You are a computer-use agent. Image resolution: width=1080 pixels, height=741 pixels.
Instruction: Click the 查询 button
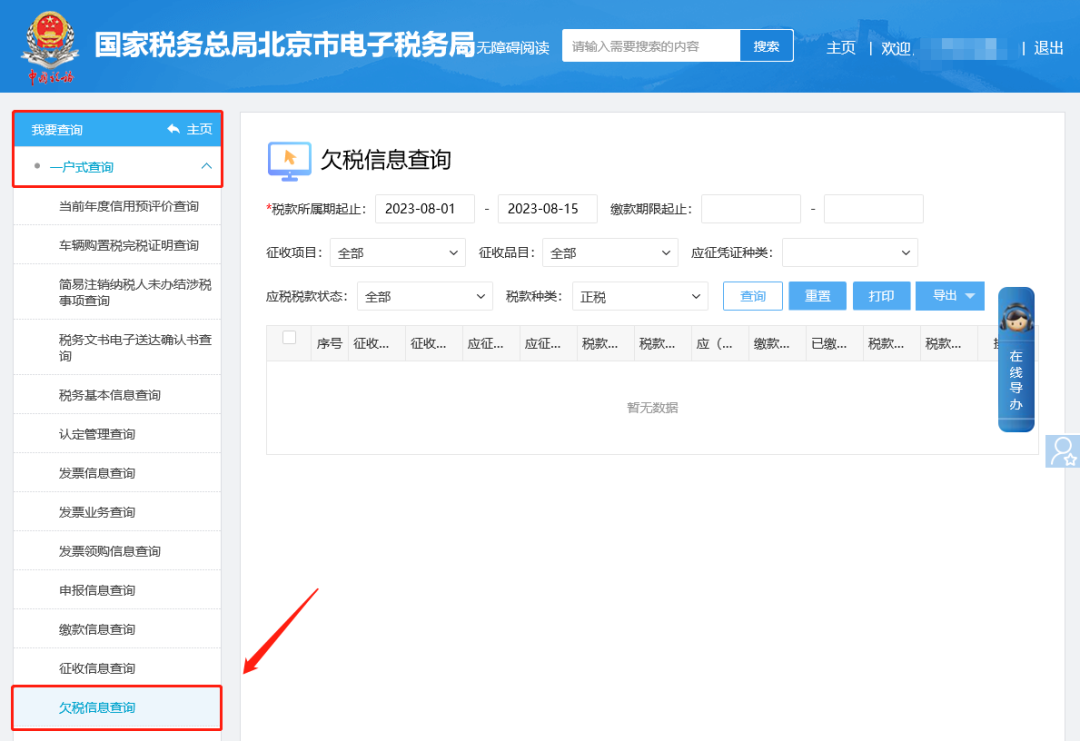(752, 296)
